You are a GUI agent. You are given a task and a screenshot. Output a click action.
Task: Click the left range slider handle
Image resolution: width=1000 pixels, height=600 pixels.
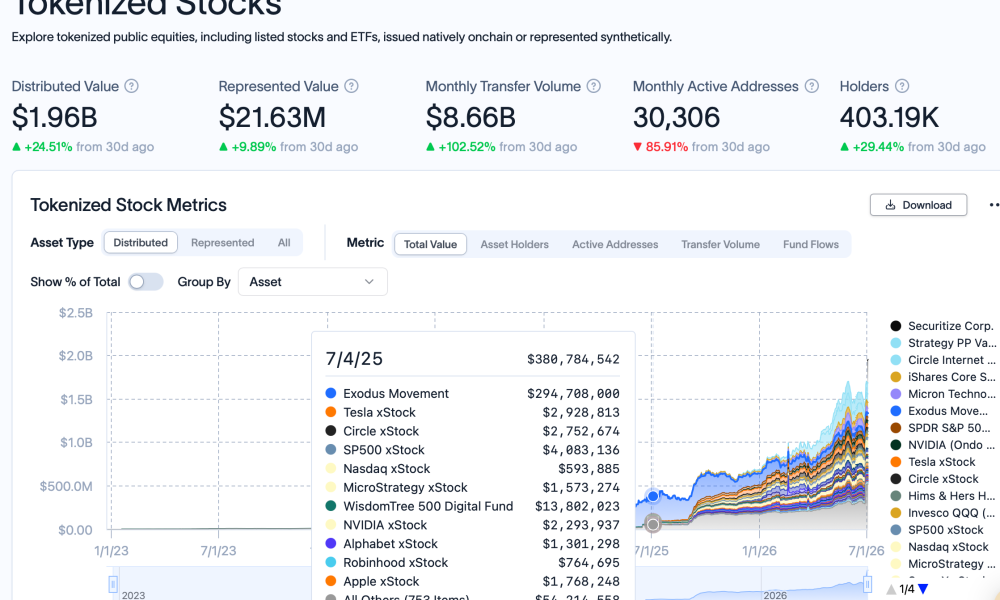[x=113, y=583]
